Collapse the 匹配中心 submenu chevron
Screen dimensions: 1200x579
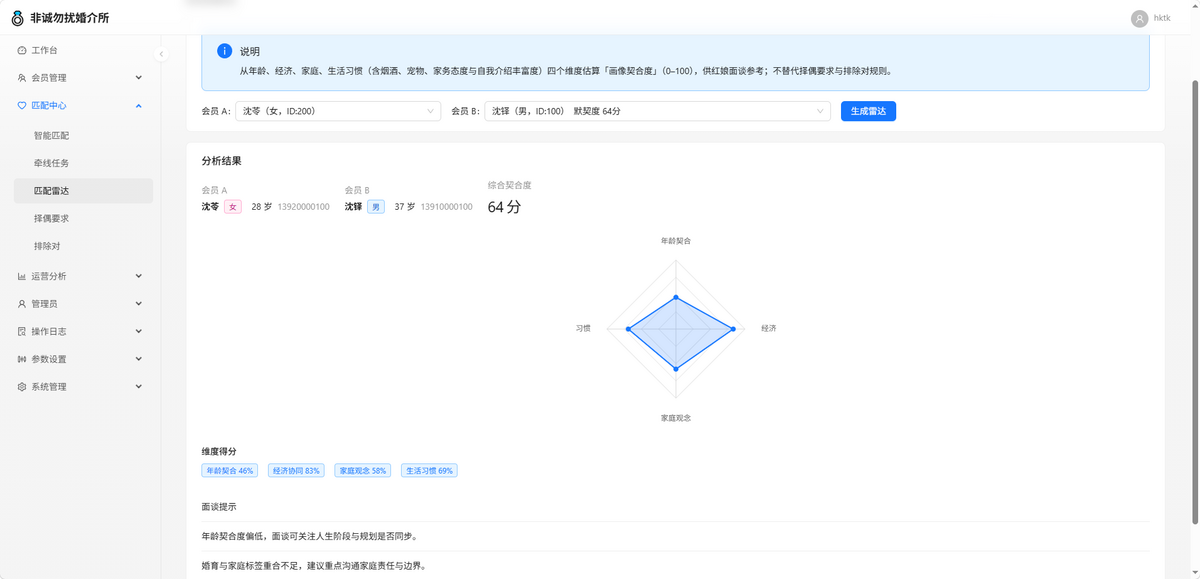click(x=139, y=105)
